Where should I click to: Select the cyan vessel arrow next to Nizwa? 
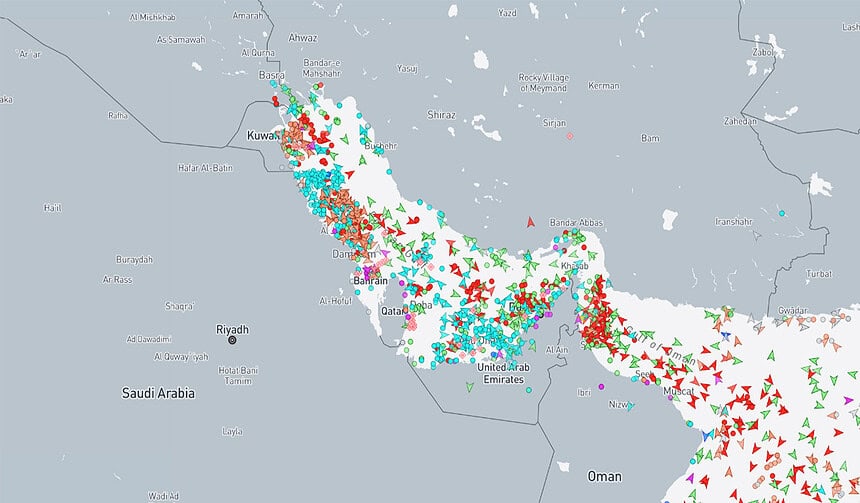tap(630, 408)
